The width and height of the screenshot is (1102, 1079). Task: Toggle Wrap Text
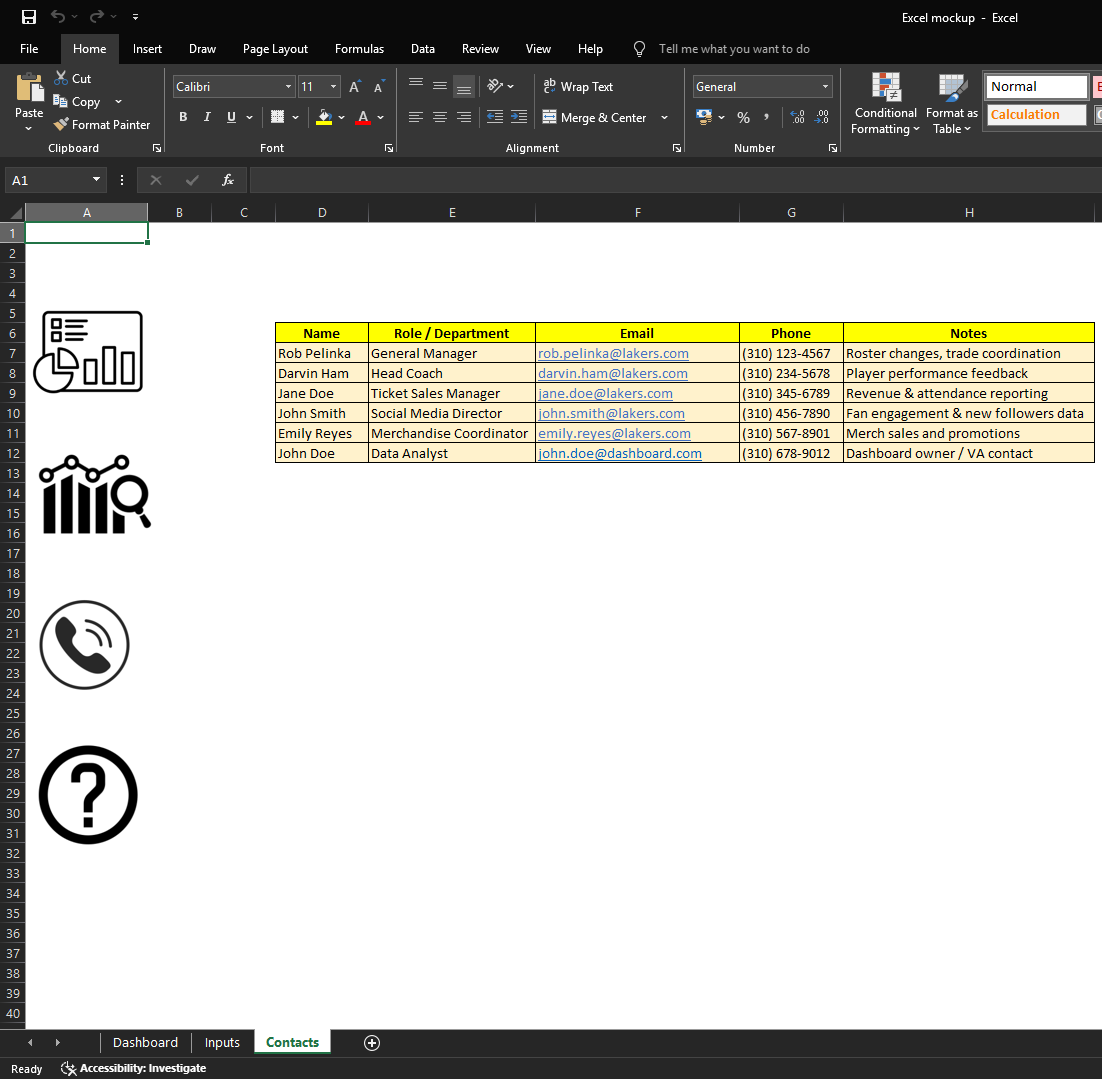coord(578,87)
